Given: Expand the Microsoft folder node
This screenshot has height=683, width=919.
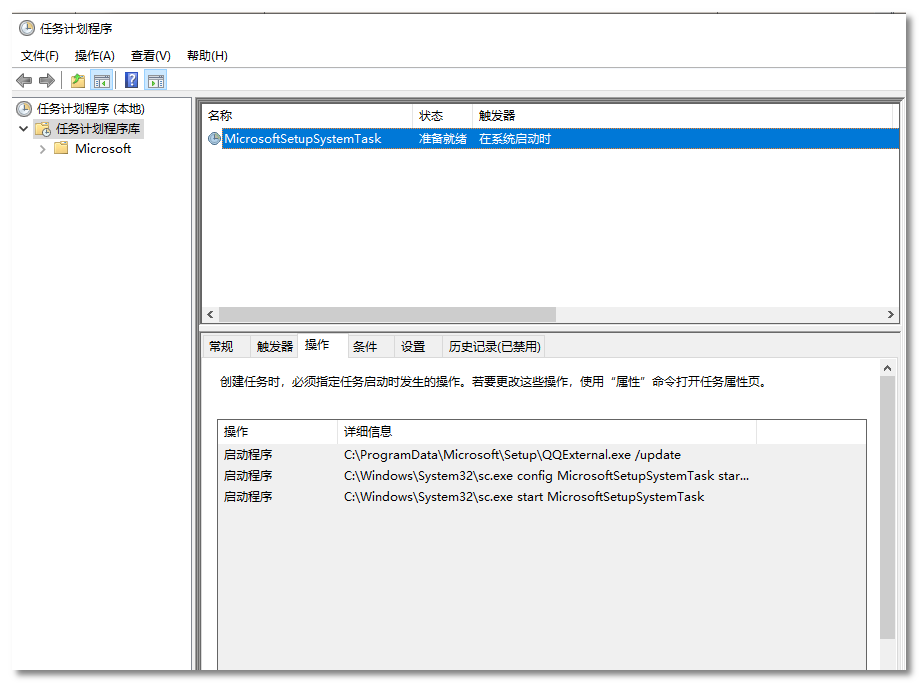Looking at the screenshot, I should point(42,149).
